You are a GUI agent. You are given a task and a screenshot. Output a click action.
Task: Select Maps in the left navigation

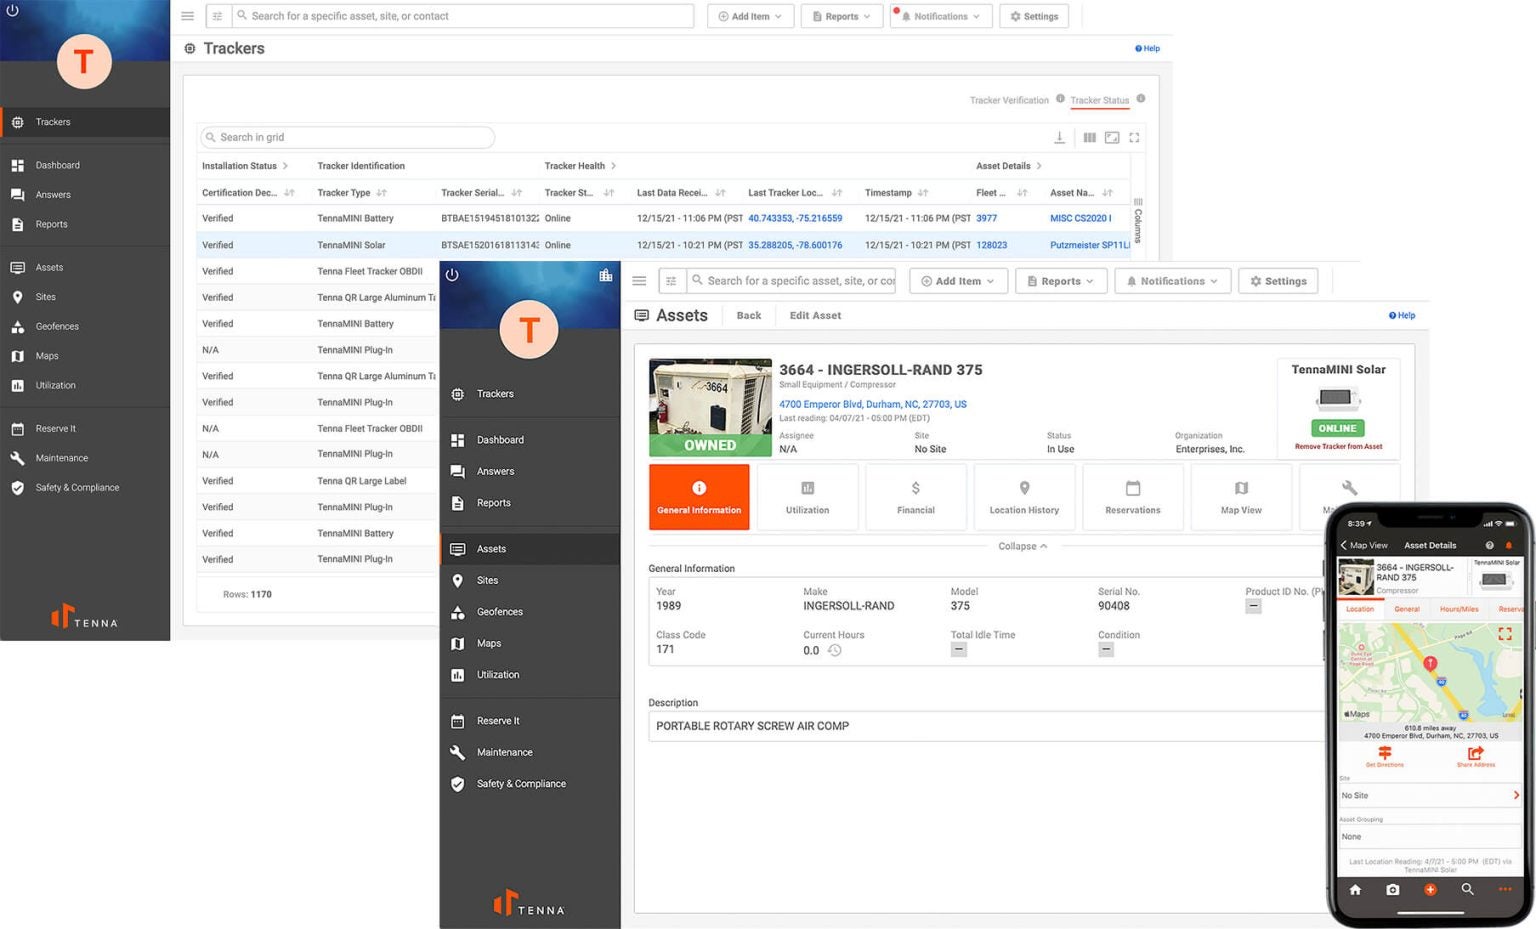coord(46,355)
